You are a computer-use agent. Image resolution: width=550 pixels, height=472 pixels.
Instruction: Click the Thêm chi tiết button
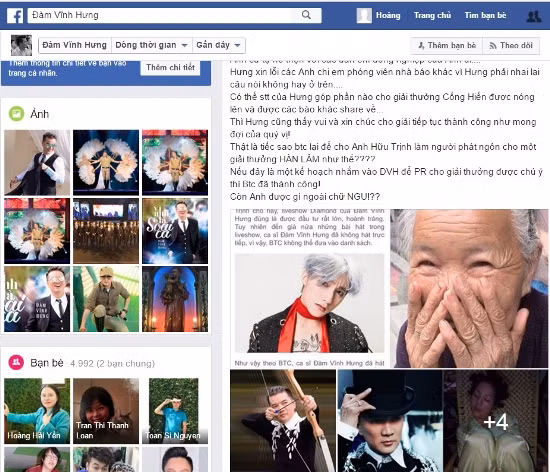click(170, 67)
